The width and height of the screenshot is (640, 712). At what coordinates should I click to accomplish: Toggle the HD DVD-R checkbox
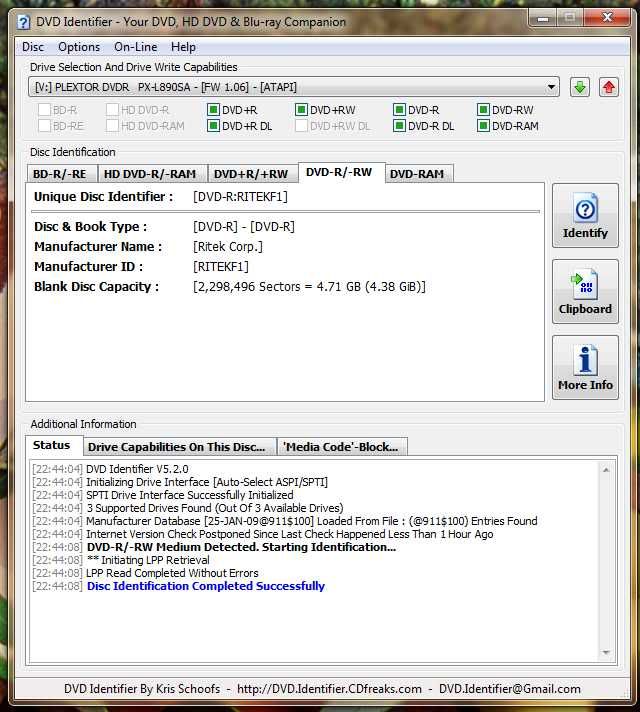(112, 110)
